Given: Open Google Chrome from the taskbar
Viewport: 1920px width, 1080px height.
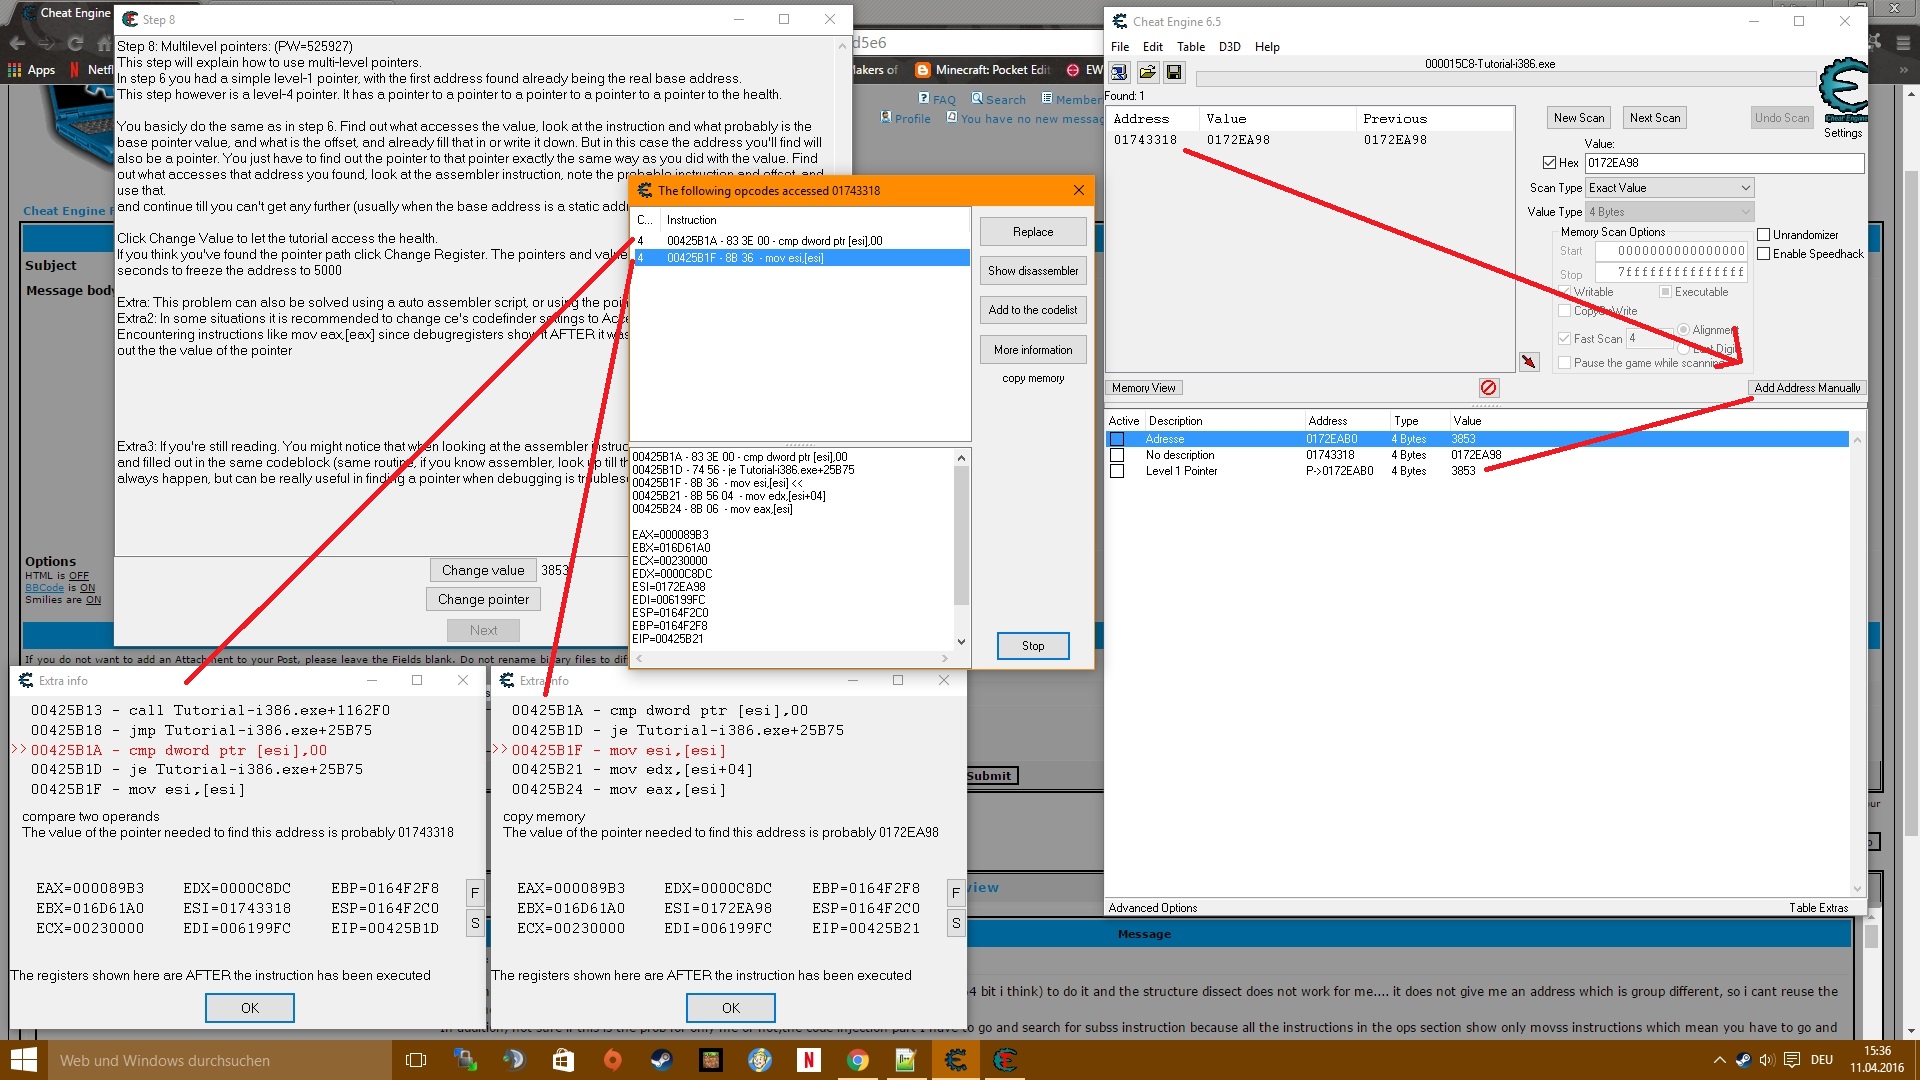Looking at the screenshot, I should coord(857,1060).
